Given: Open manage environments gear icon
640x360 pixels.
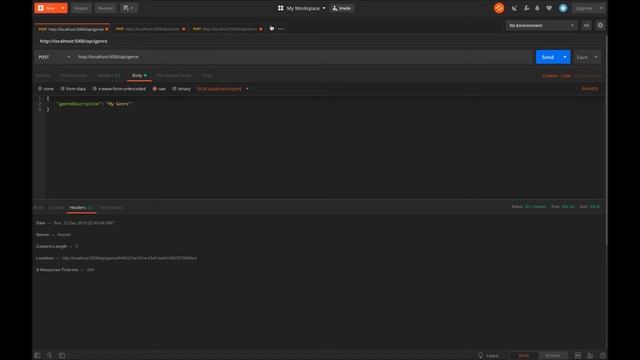Looking at the screenshot, I should click(600, 25).
